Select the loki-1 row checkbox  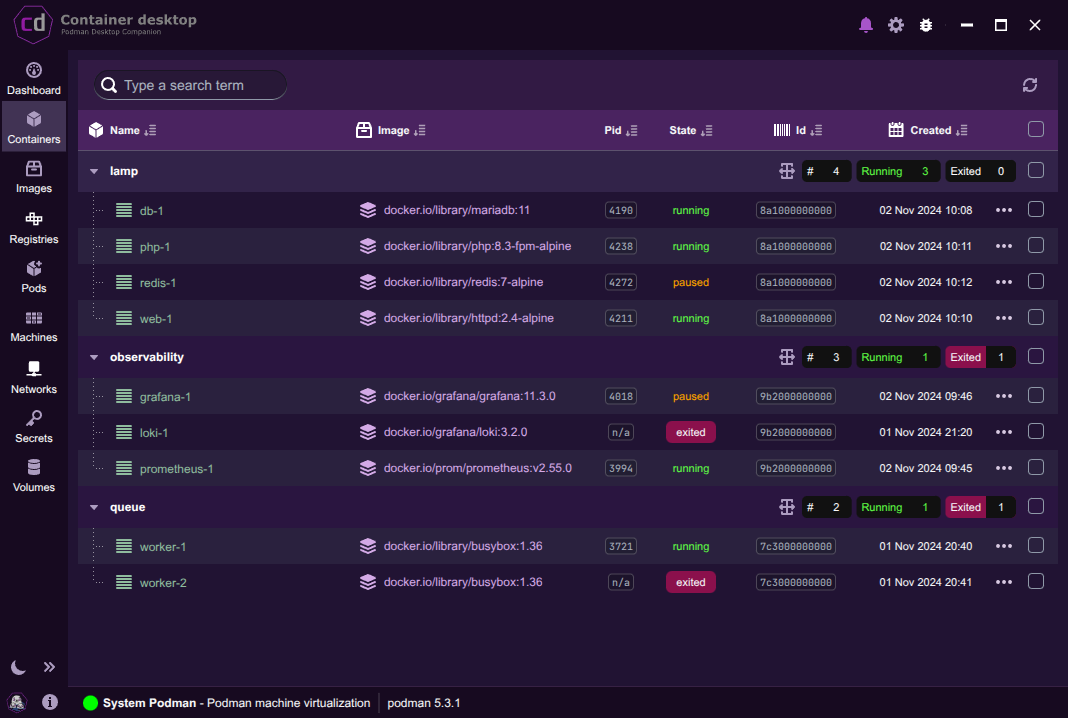(1036, 431)
